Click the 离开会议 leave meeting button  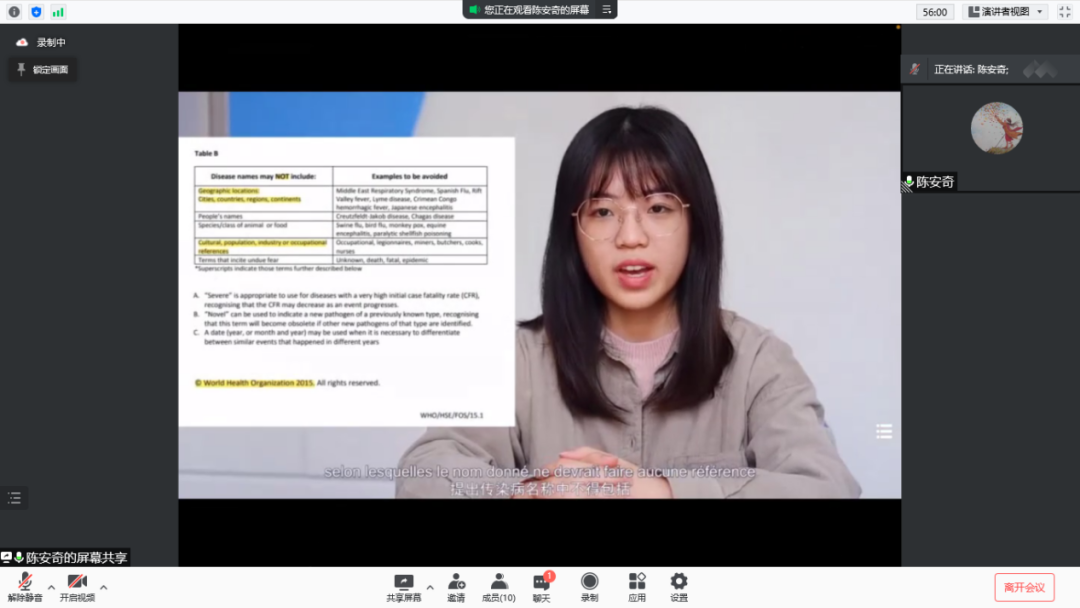click(1024, 587)
